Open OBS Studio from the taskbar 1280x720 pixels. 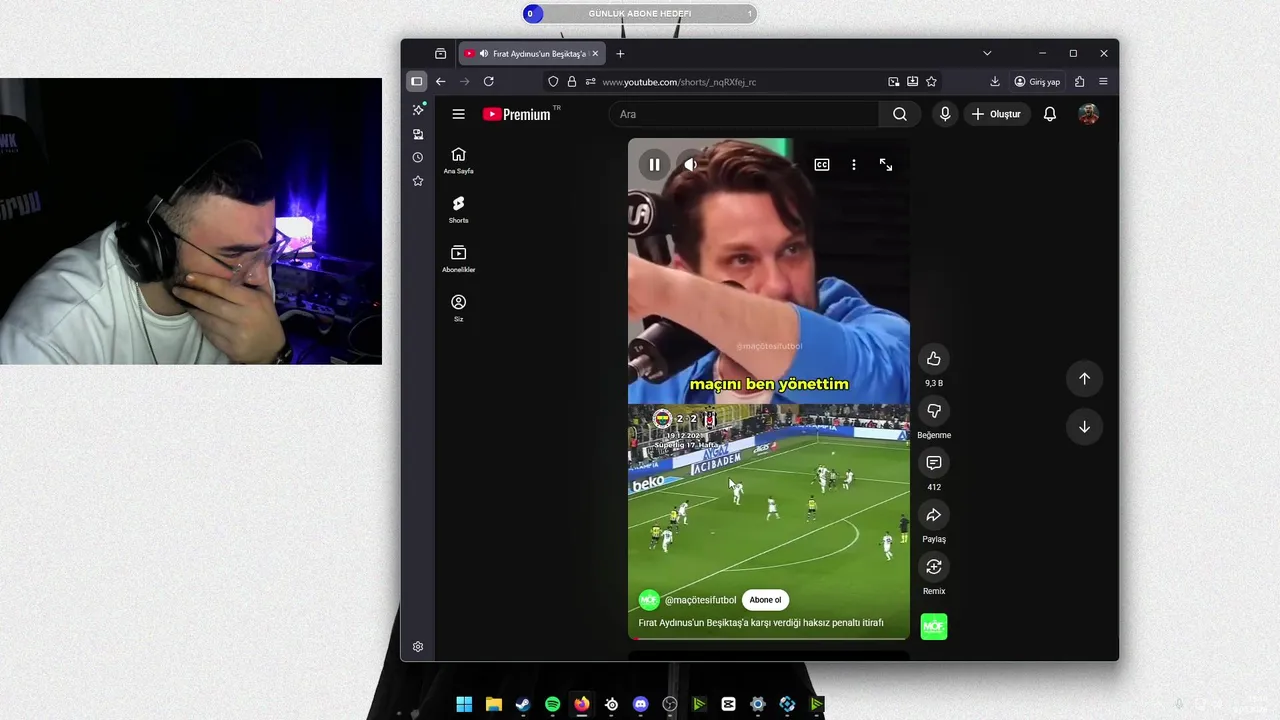[670, 705]
